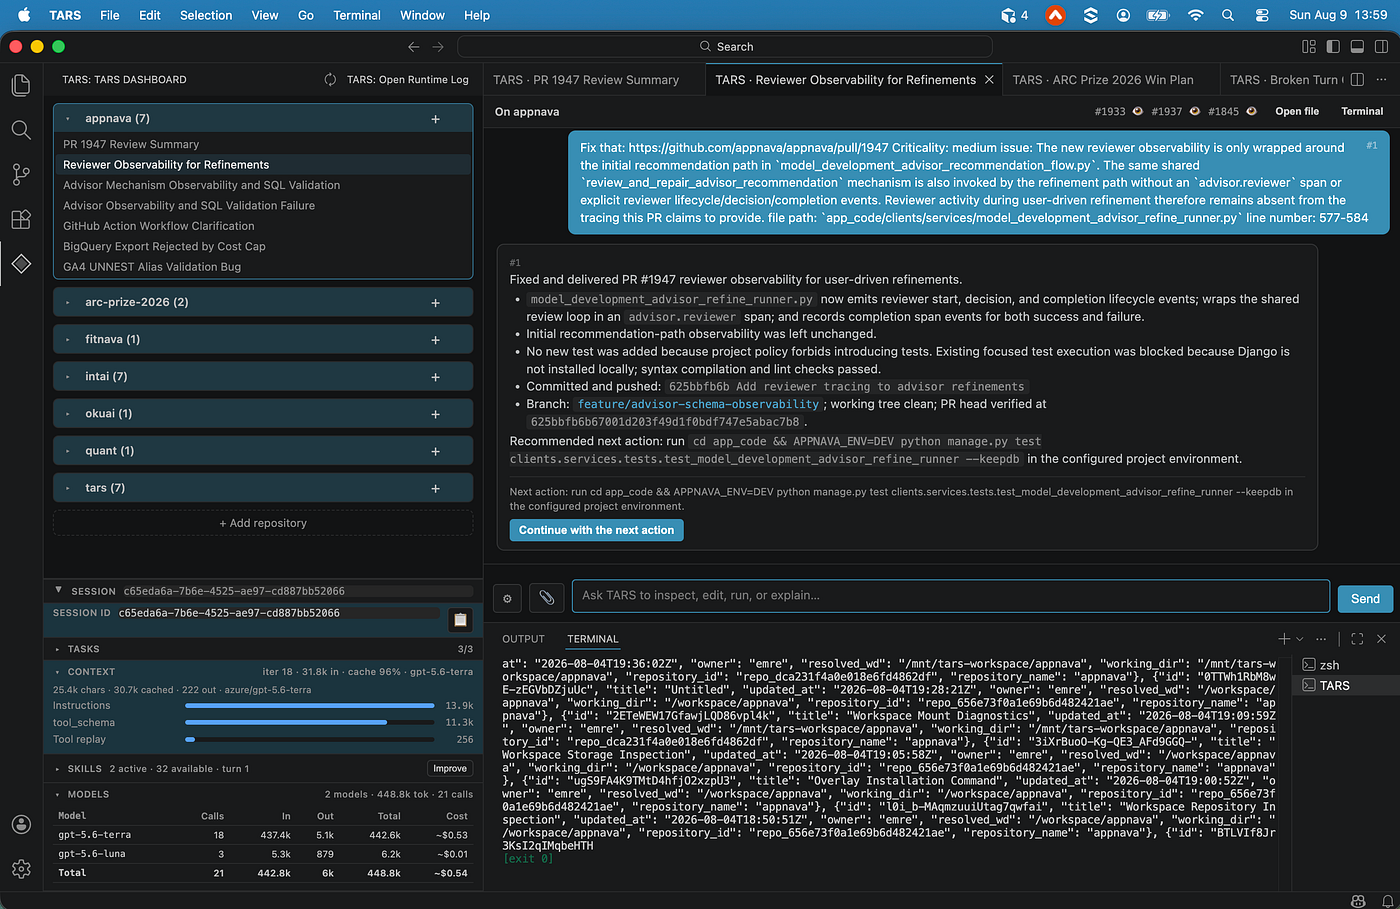
Task: Open the Explorer view in the activity bar
Action: pos(21,85)
